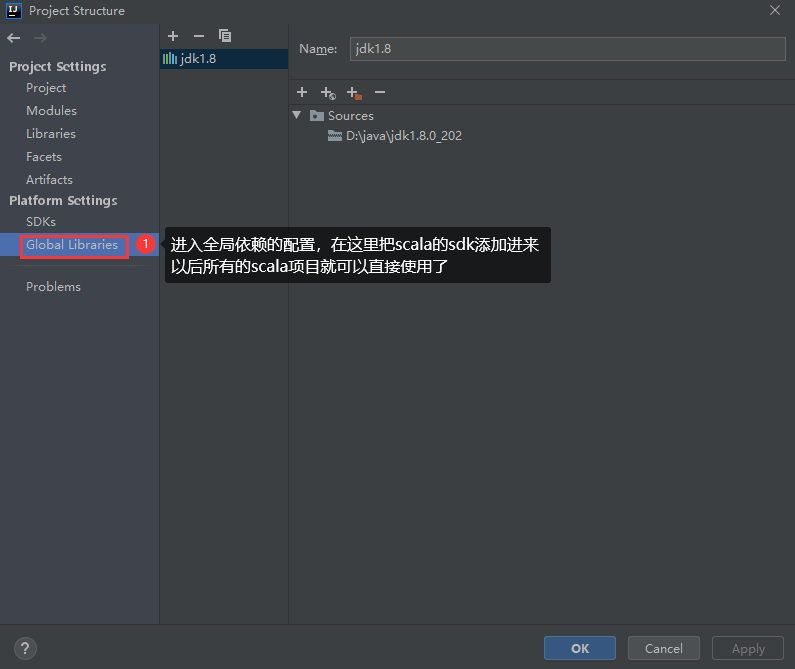Click the forward navigation arrow

coord(41,38)
